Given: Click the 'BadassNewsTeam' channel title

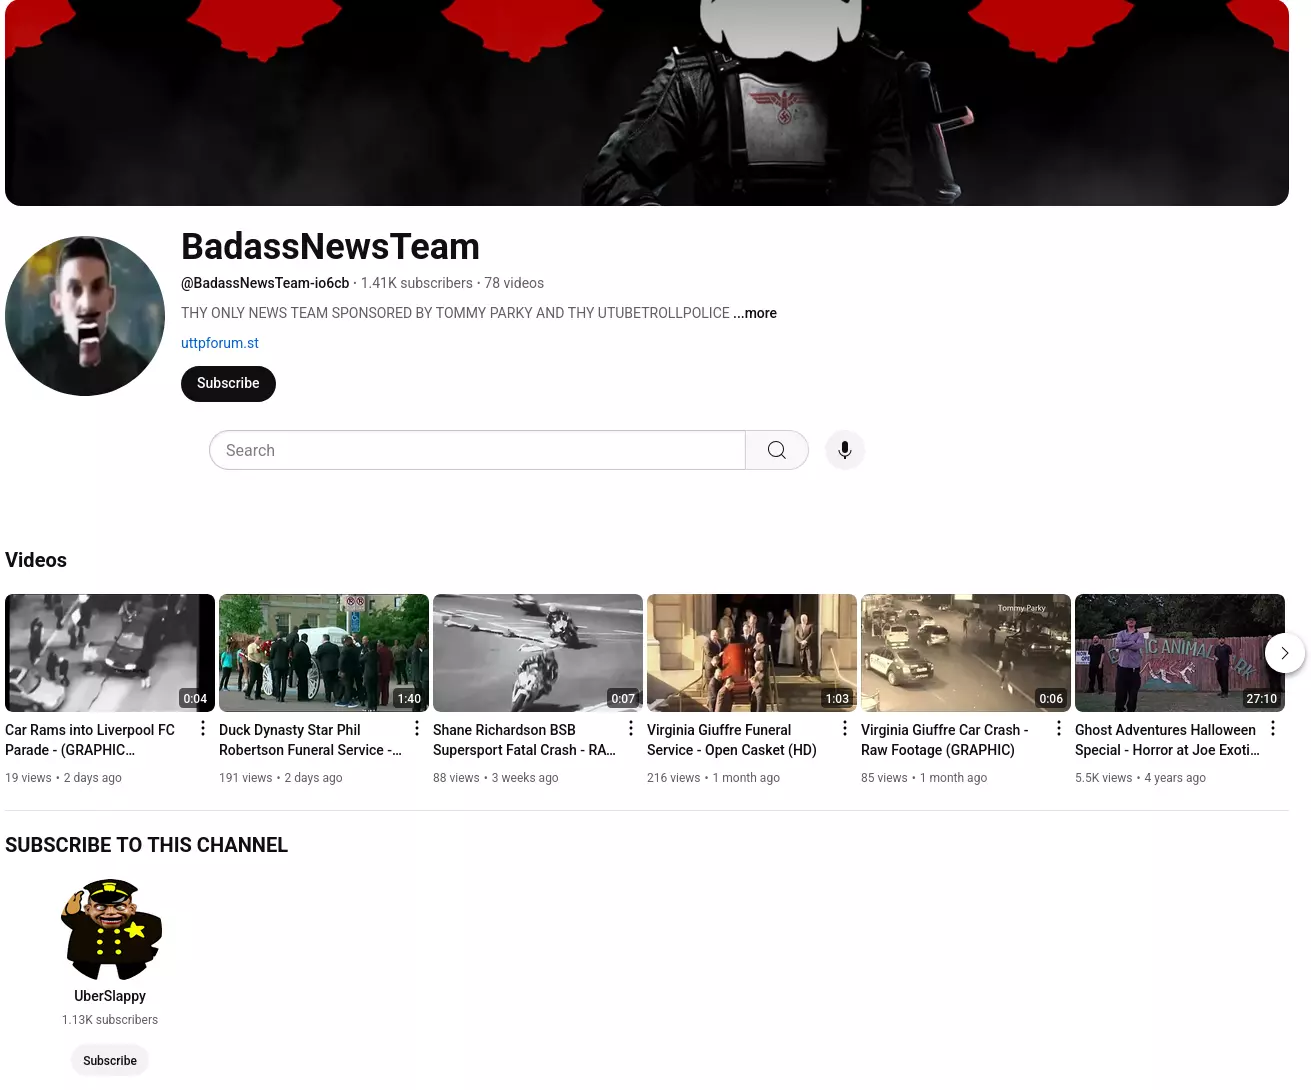Looking at the screenshot, I should (x=330, y=247).
